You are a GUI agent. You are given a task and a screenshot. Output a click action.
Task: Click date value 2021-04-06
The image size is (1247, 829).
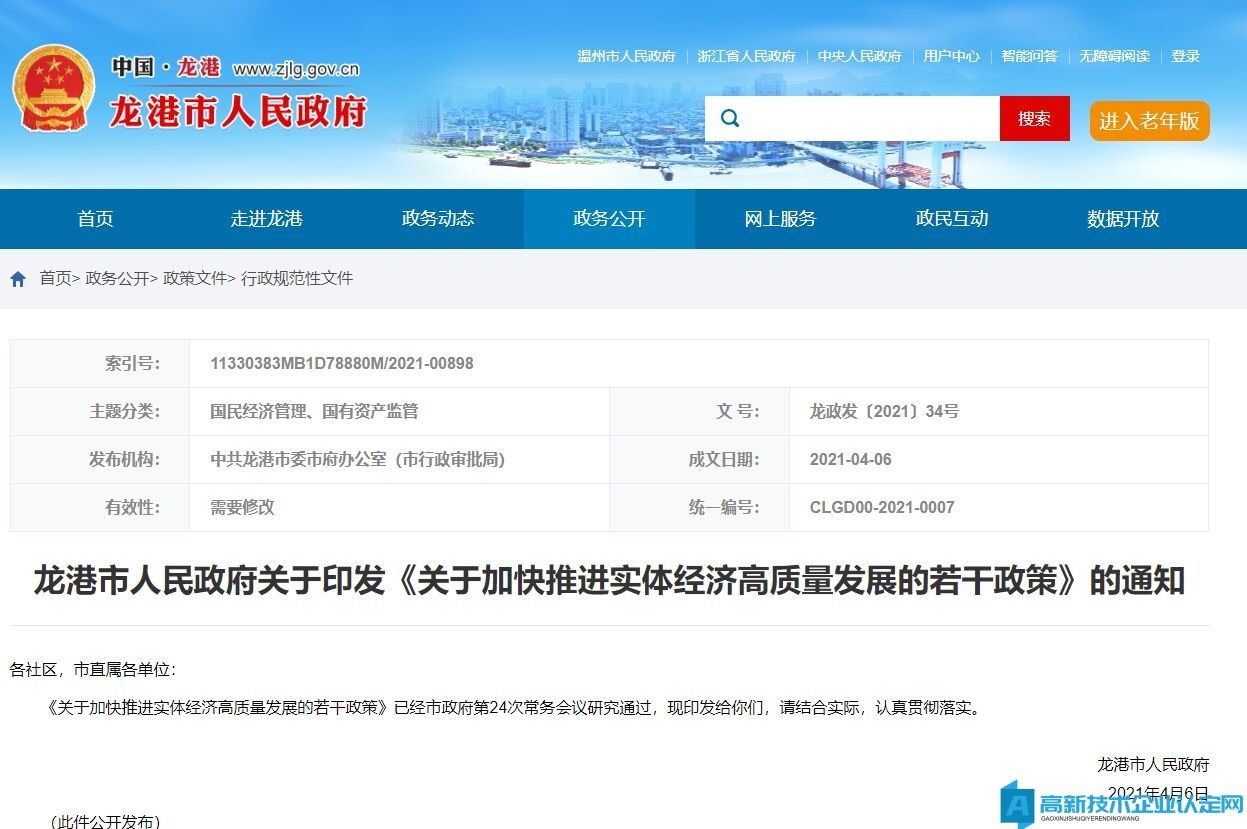(851, 460)
